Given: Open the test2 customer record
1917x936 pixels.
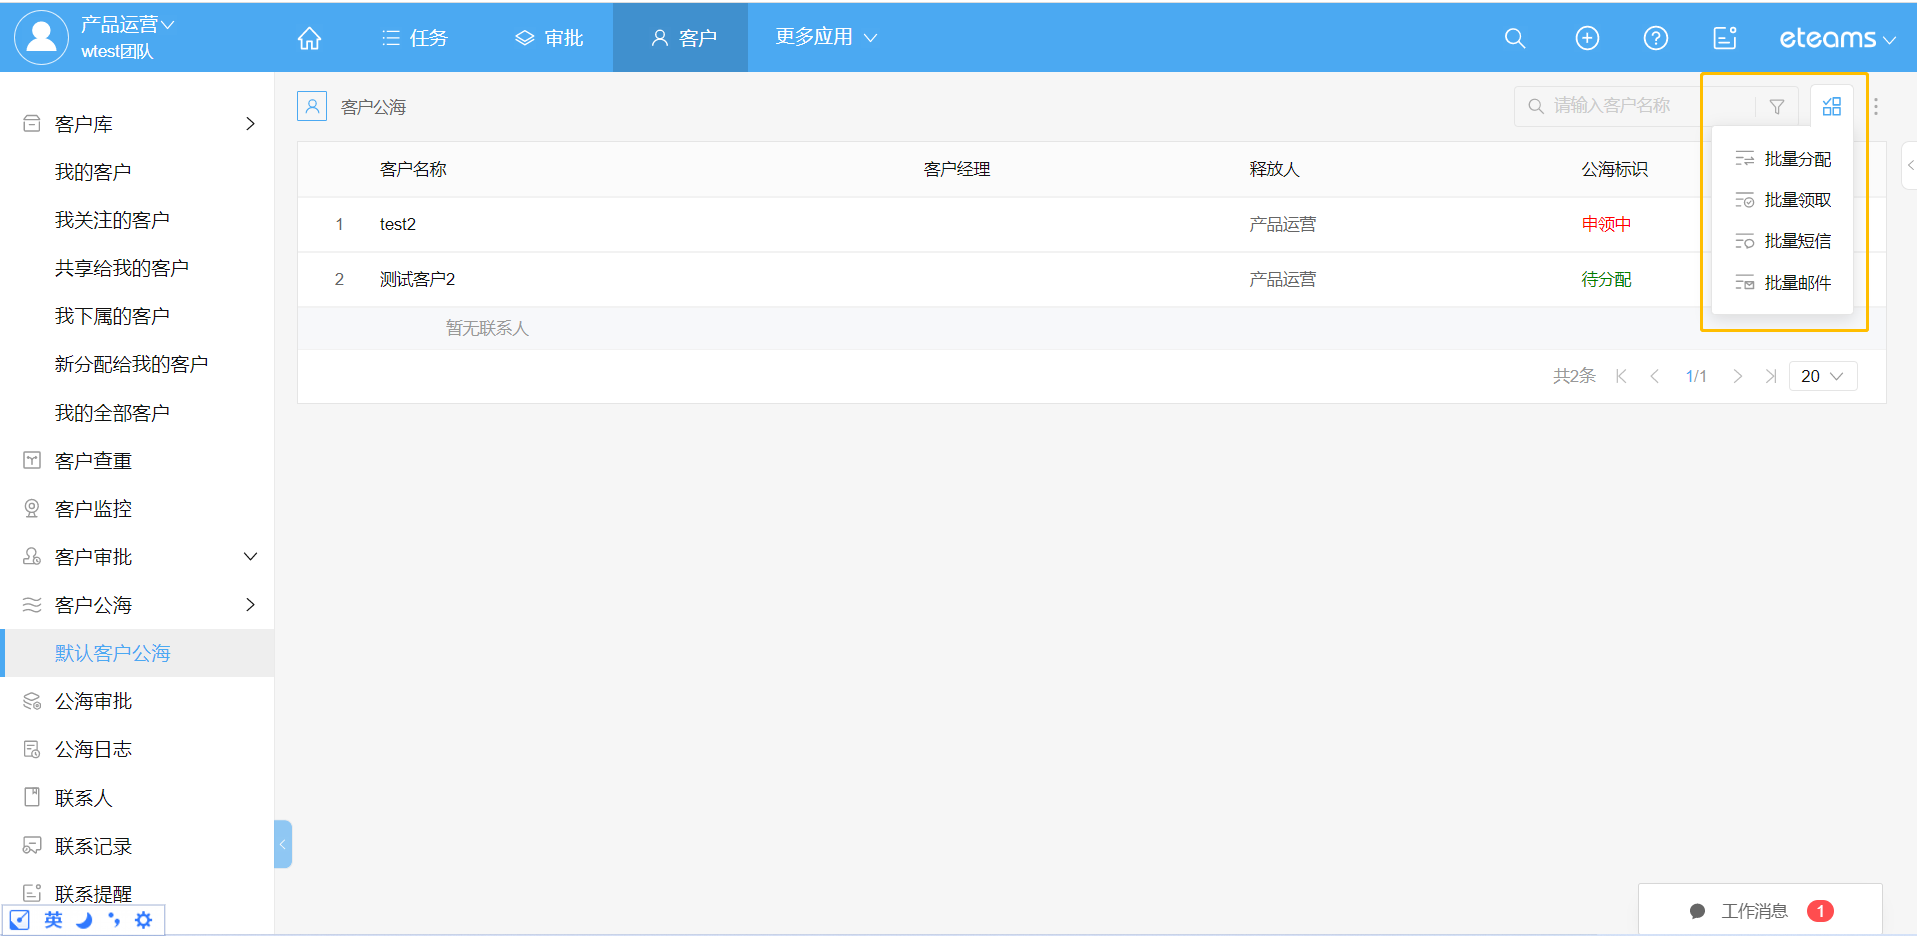Looking at the screenshot, I should tap(398, 224).
